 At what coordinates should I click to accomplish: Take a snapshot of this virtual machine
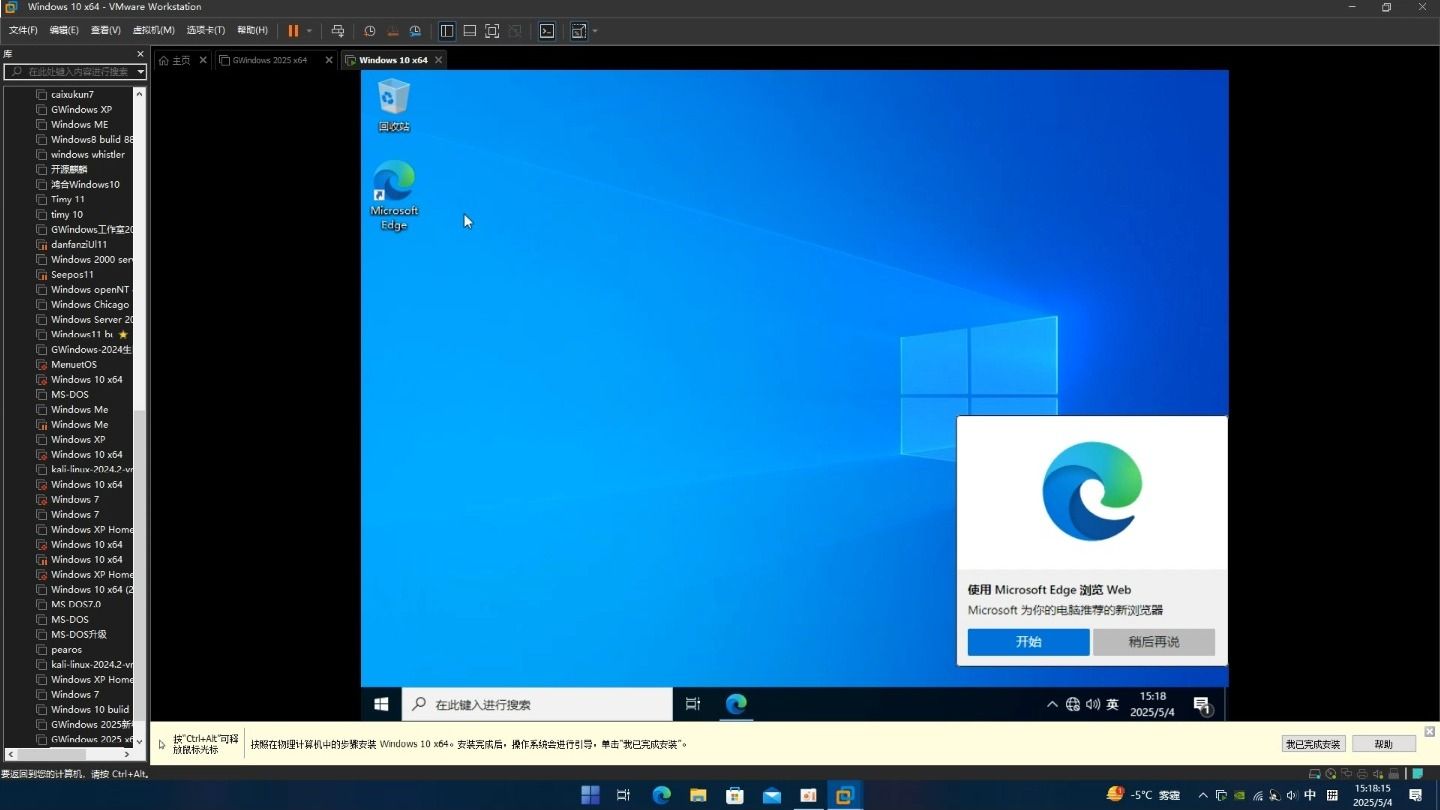point(370,31)
